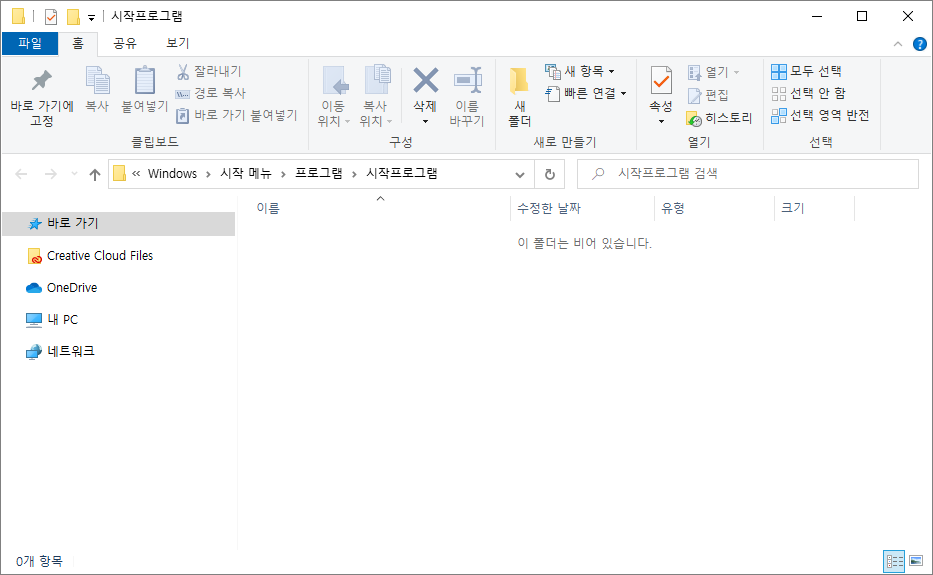
Task: Click the Paste (붙여넣기) clipboard icon
Action: (x=145, y=80)
